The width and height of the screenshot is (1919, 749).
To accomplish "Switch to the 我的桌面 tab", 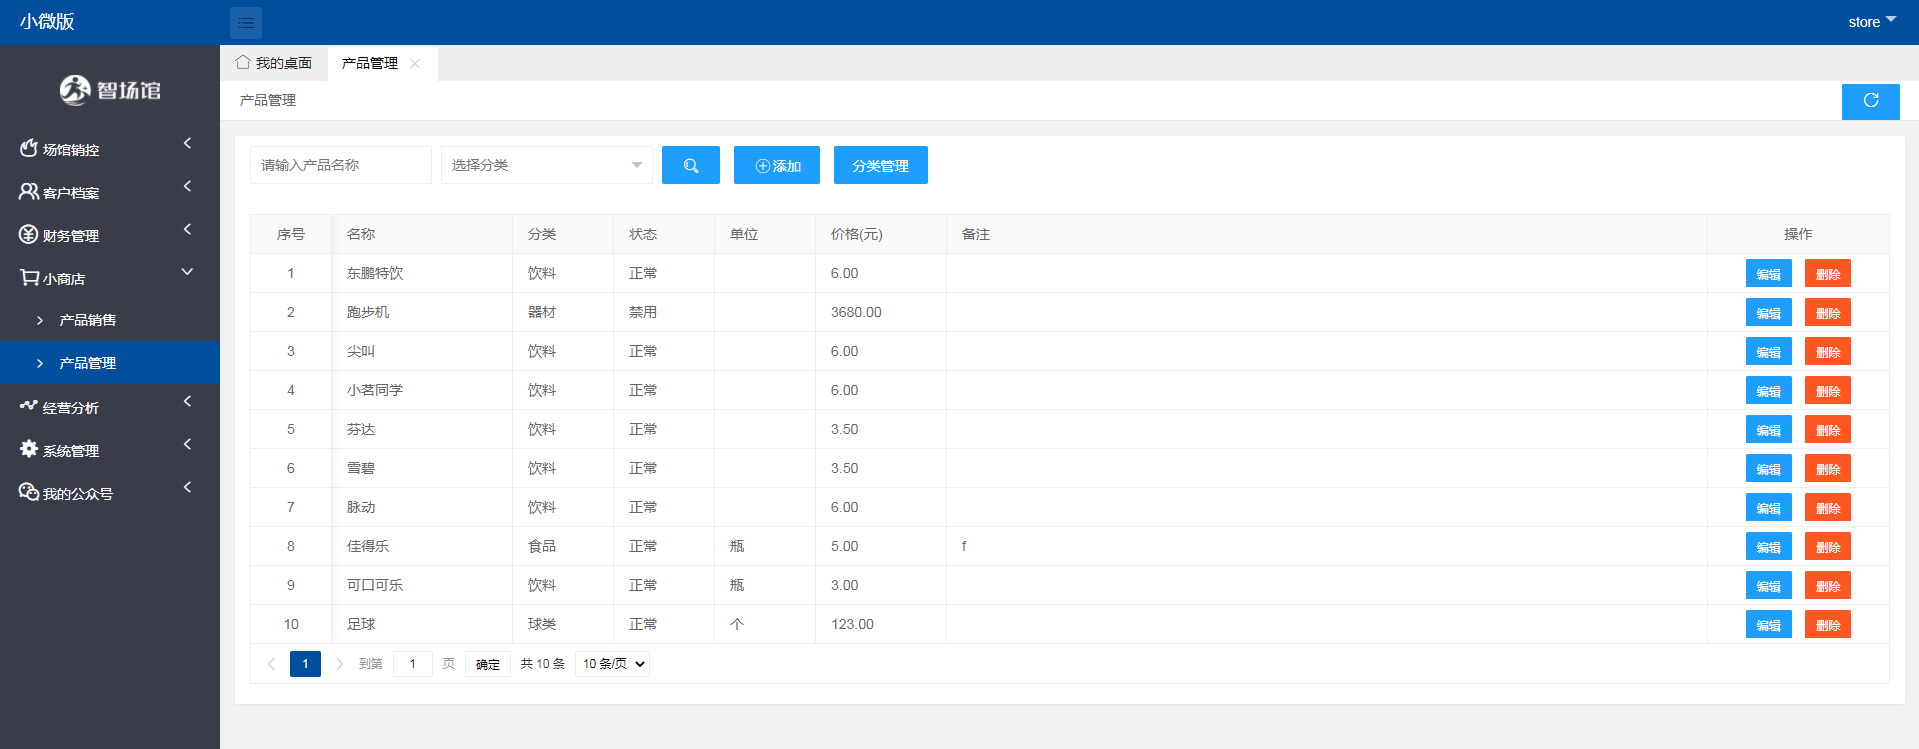I will pyautogui.click(x=274, y=63).
